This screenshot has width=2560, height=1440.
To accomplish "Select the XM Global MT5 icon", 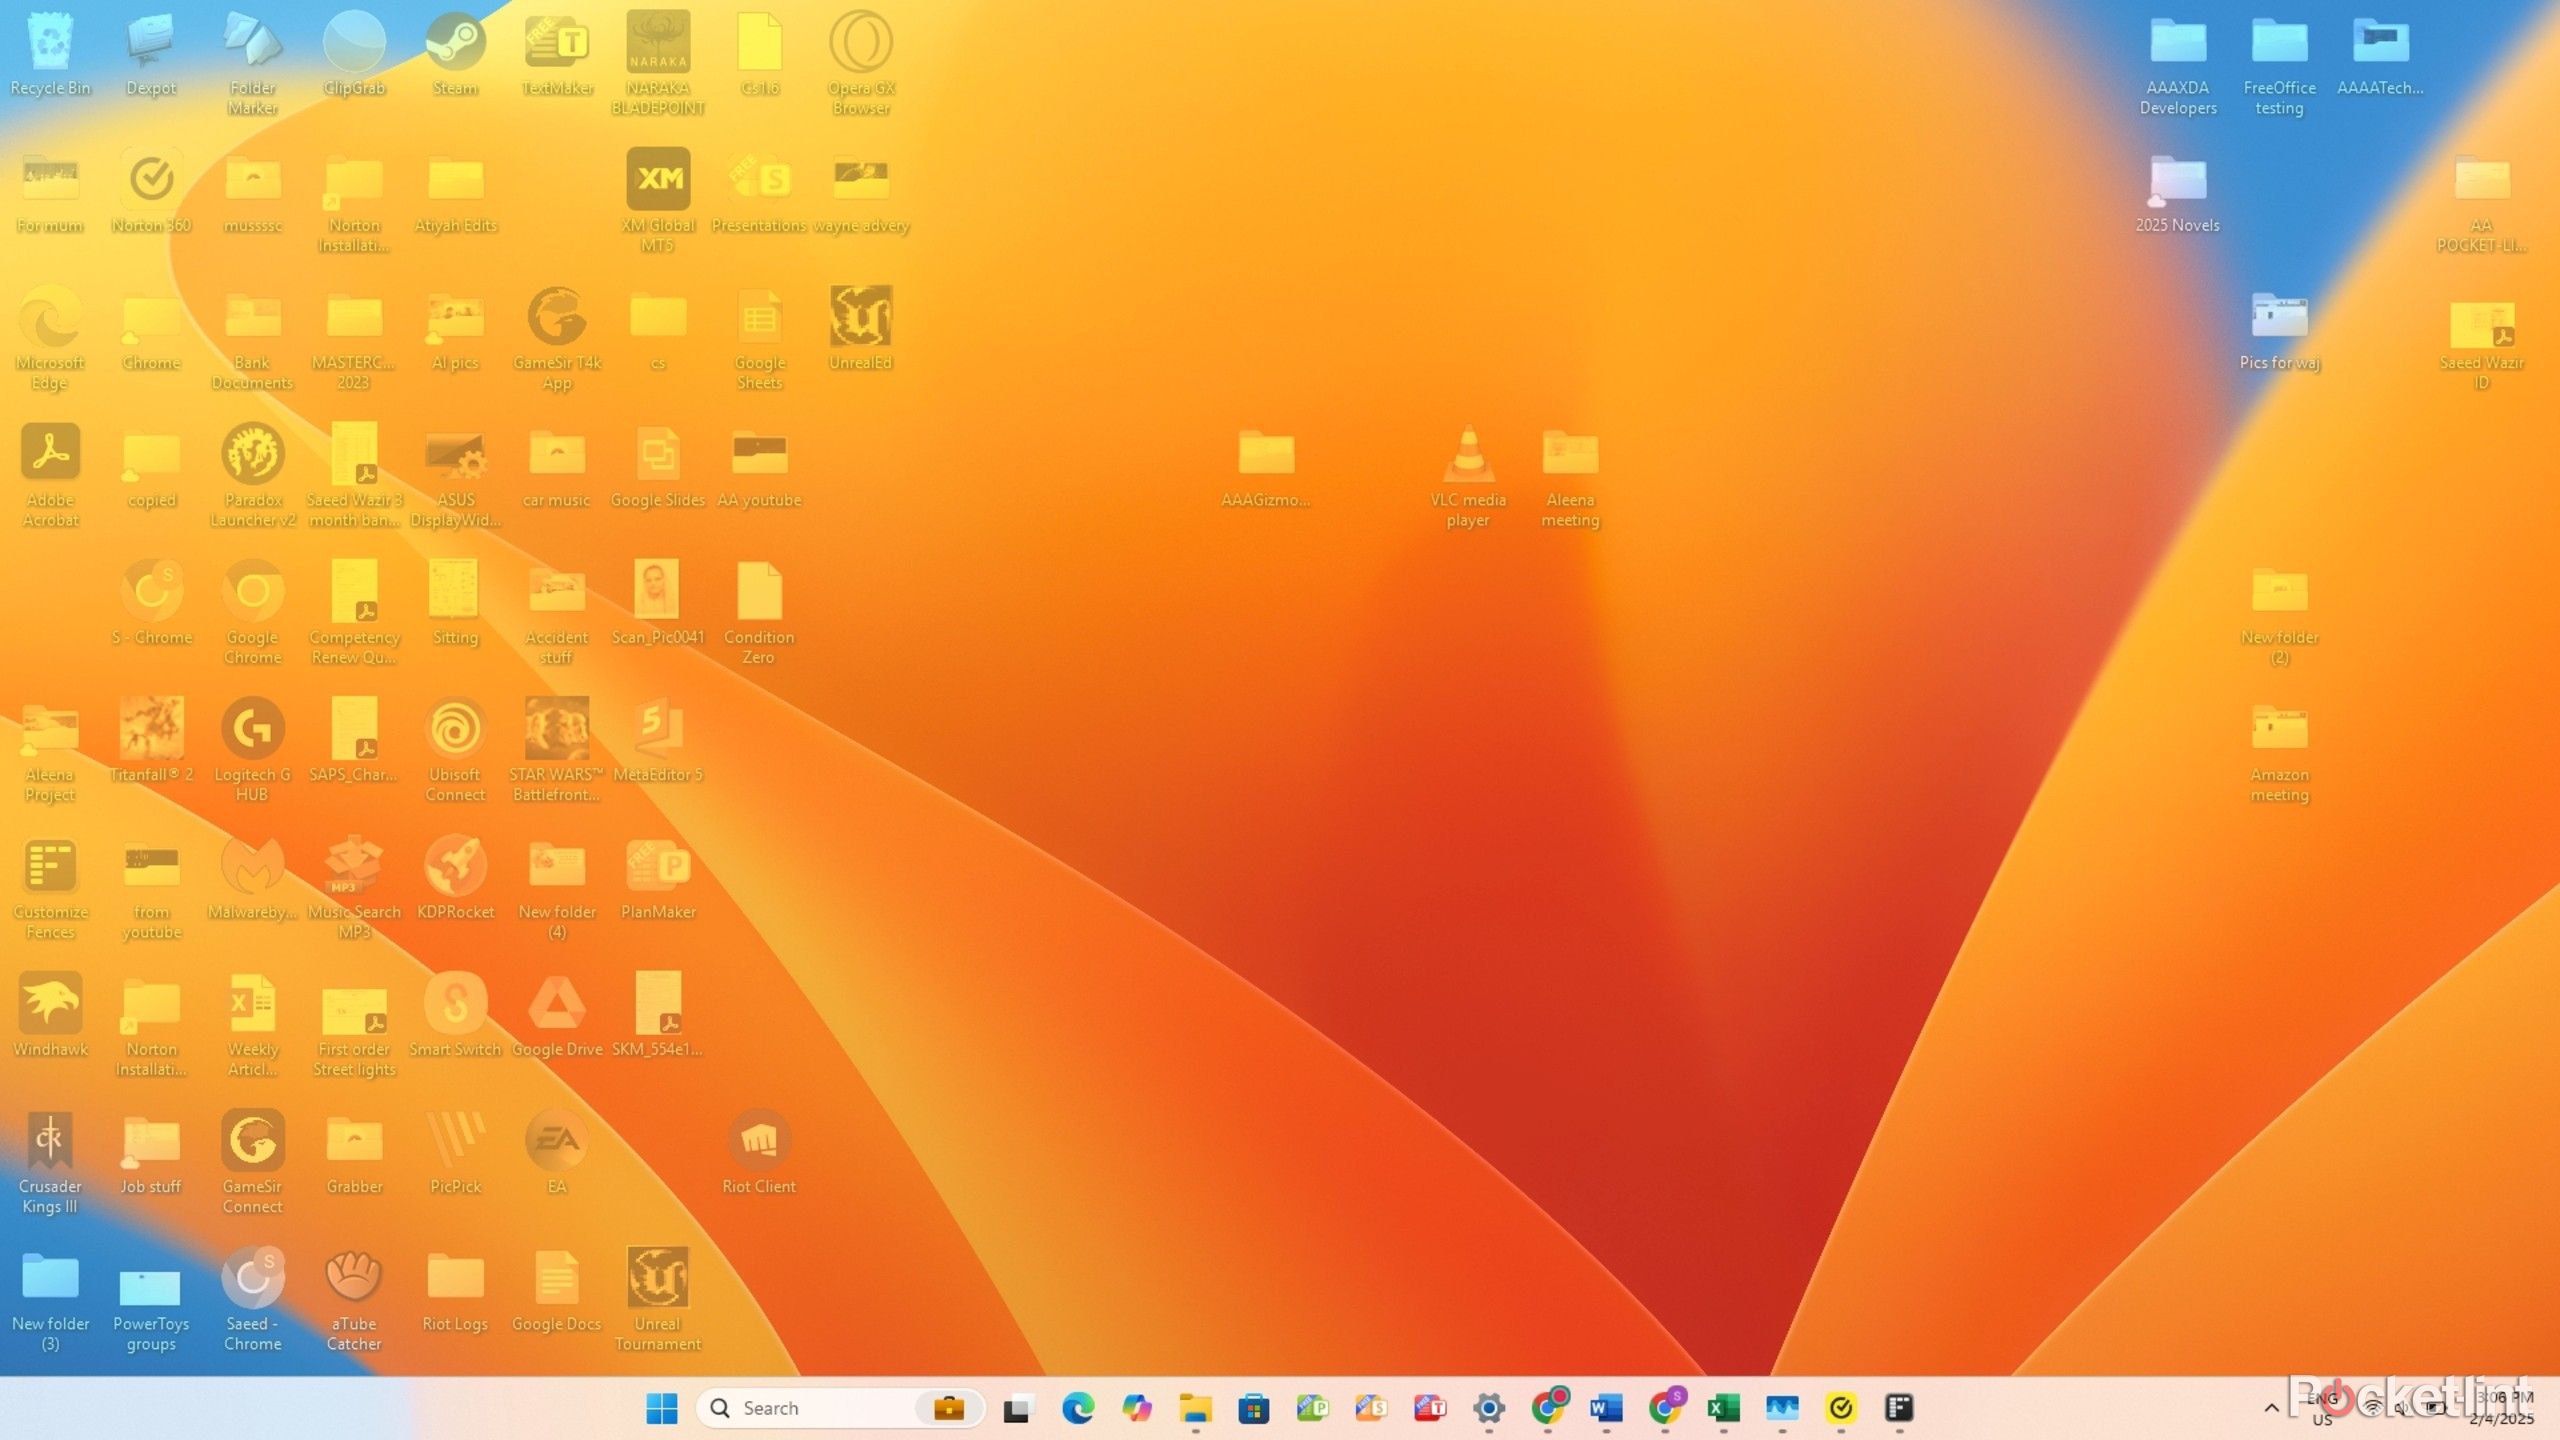I will tap(658, 200).
